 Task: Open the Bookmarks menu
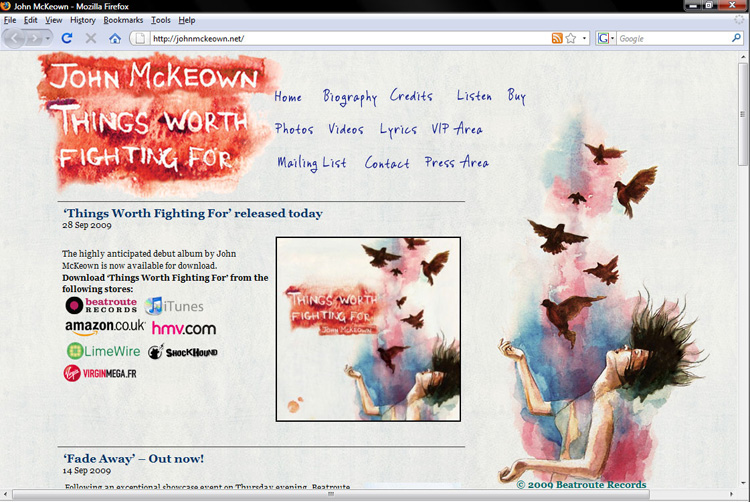[x=123, y=20]
